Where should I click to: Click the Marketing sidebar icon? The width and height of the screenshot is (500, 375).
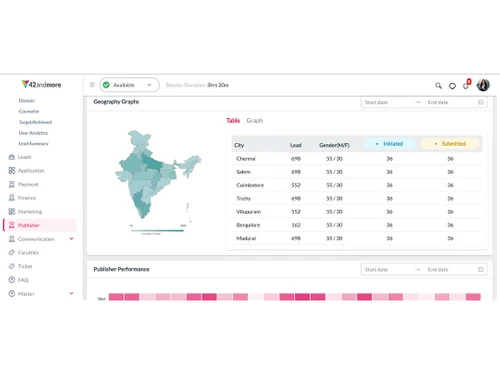[x=12, y=212]
